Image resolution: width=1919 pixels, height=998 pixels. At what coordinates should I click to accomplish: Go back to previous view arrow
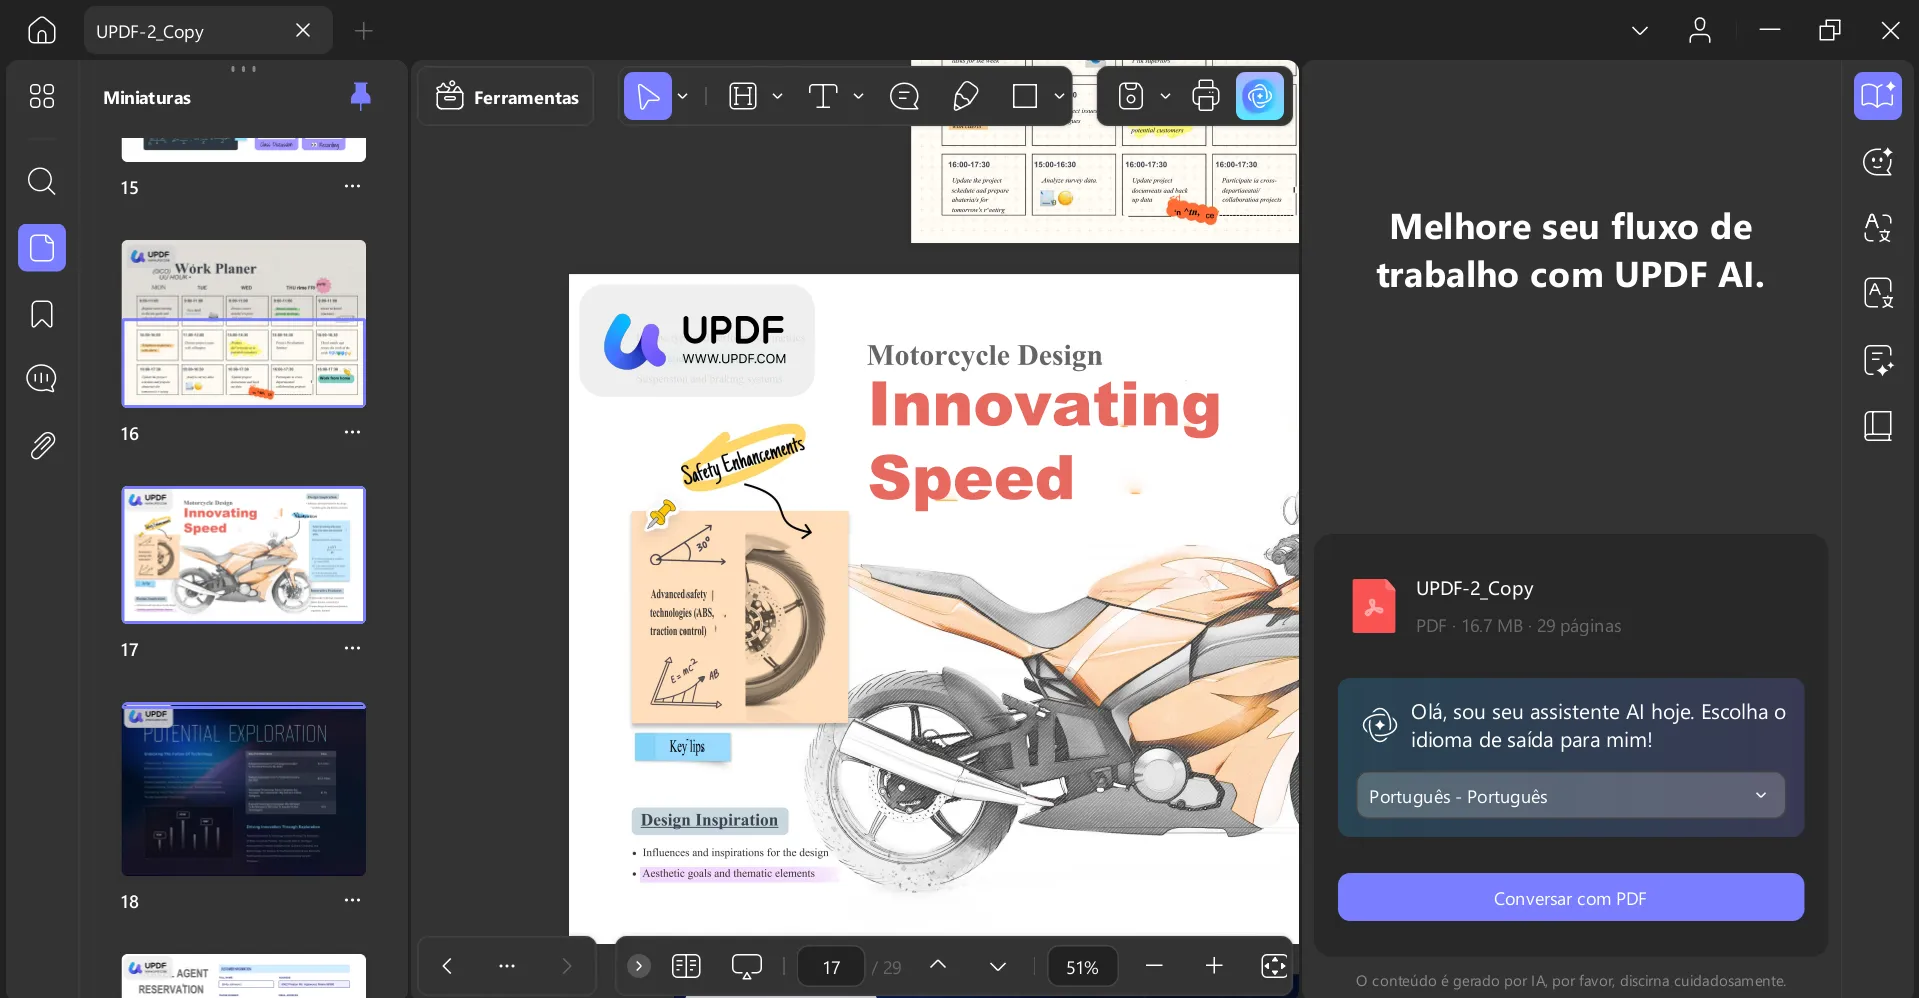pyautogui.click(x=447, y=966)
